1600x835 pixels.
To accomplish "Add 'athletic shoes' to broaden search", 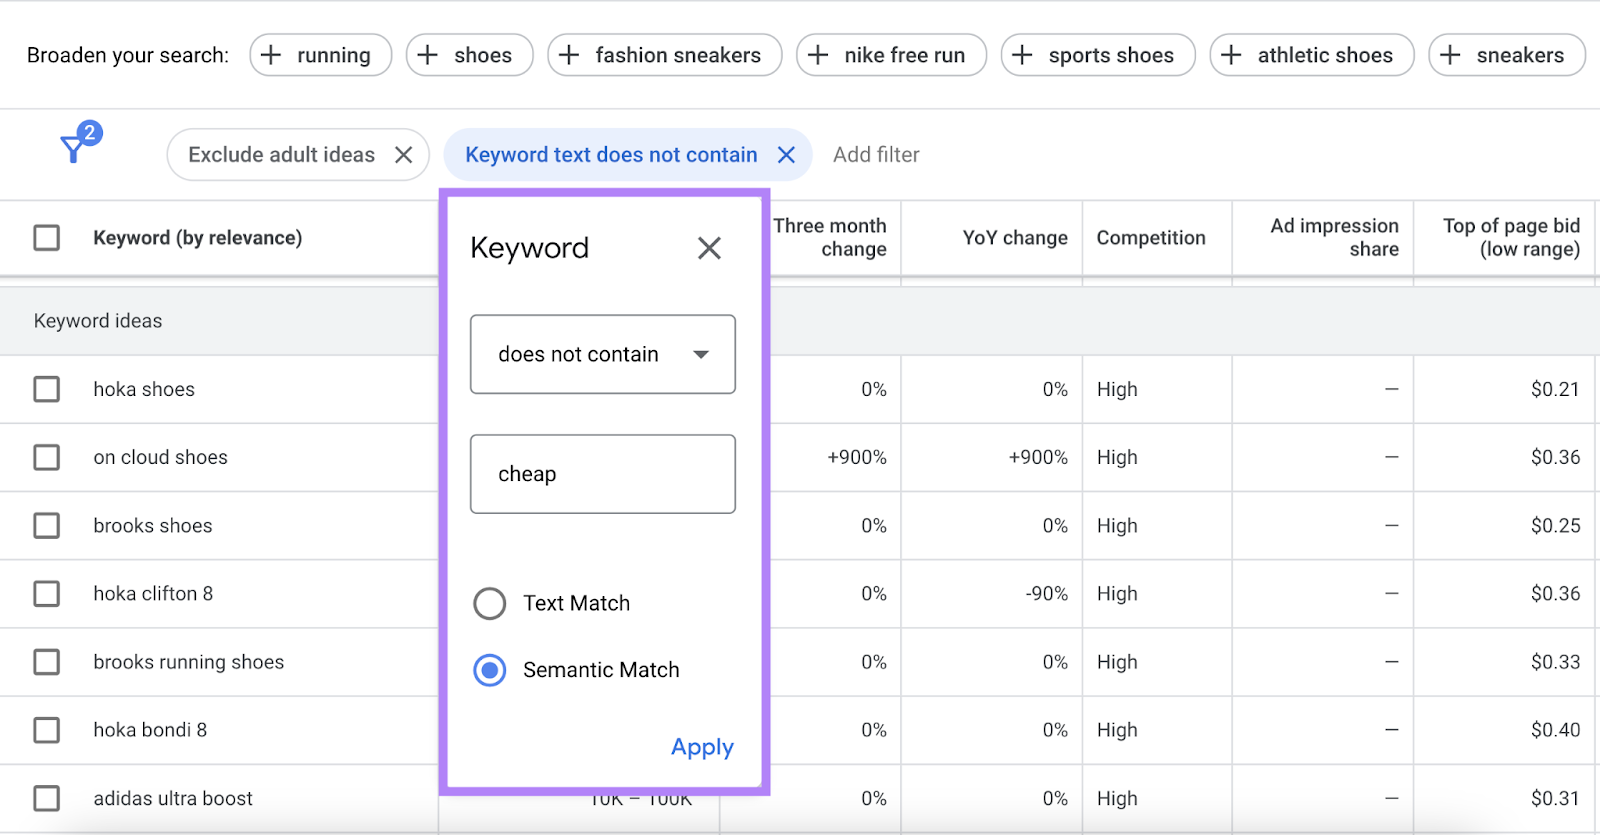I will (x=1311, y=55).
